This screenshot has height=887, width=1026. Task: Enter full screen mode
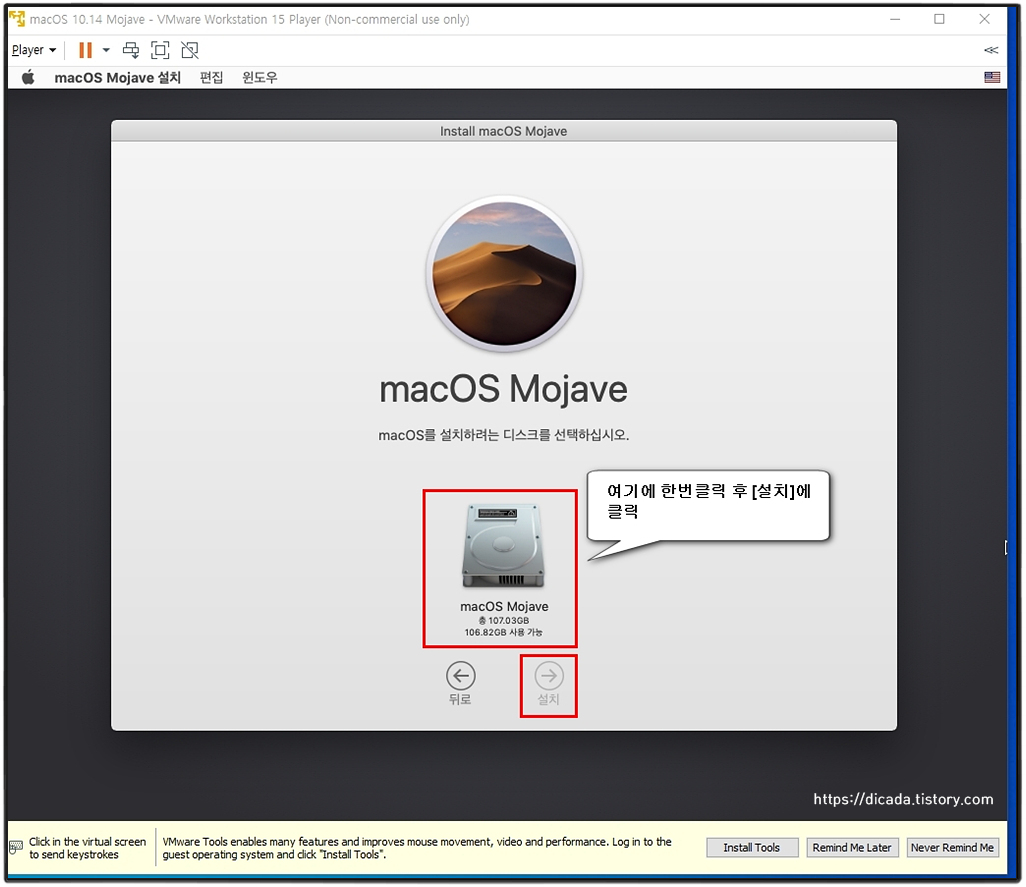pyautogui.click(x=160, y=50)
